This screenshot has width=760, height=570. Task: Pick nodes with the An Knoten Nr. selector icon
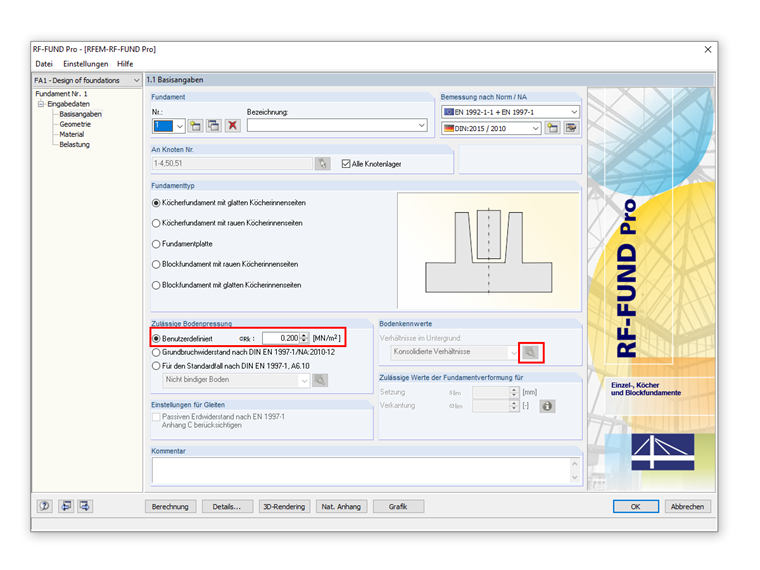pyautogui.click(x=322, y=164)
